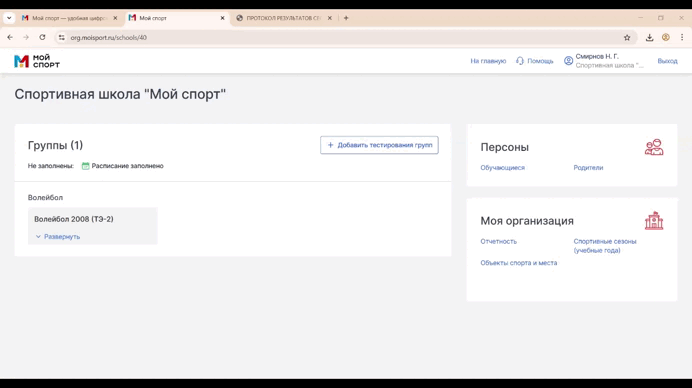Open a new browser tab
692x388 pixels.
(x=346, y=18)
